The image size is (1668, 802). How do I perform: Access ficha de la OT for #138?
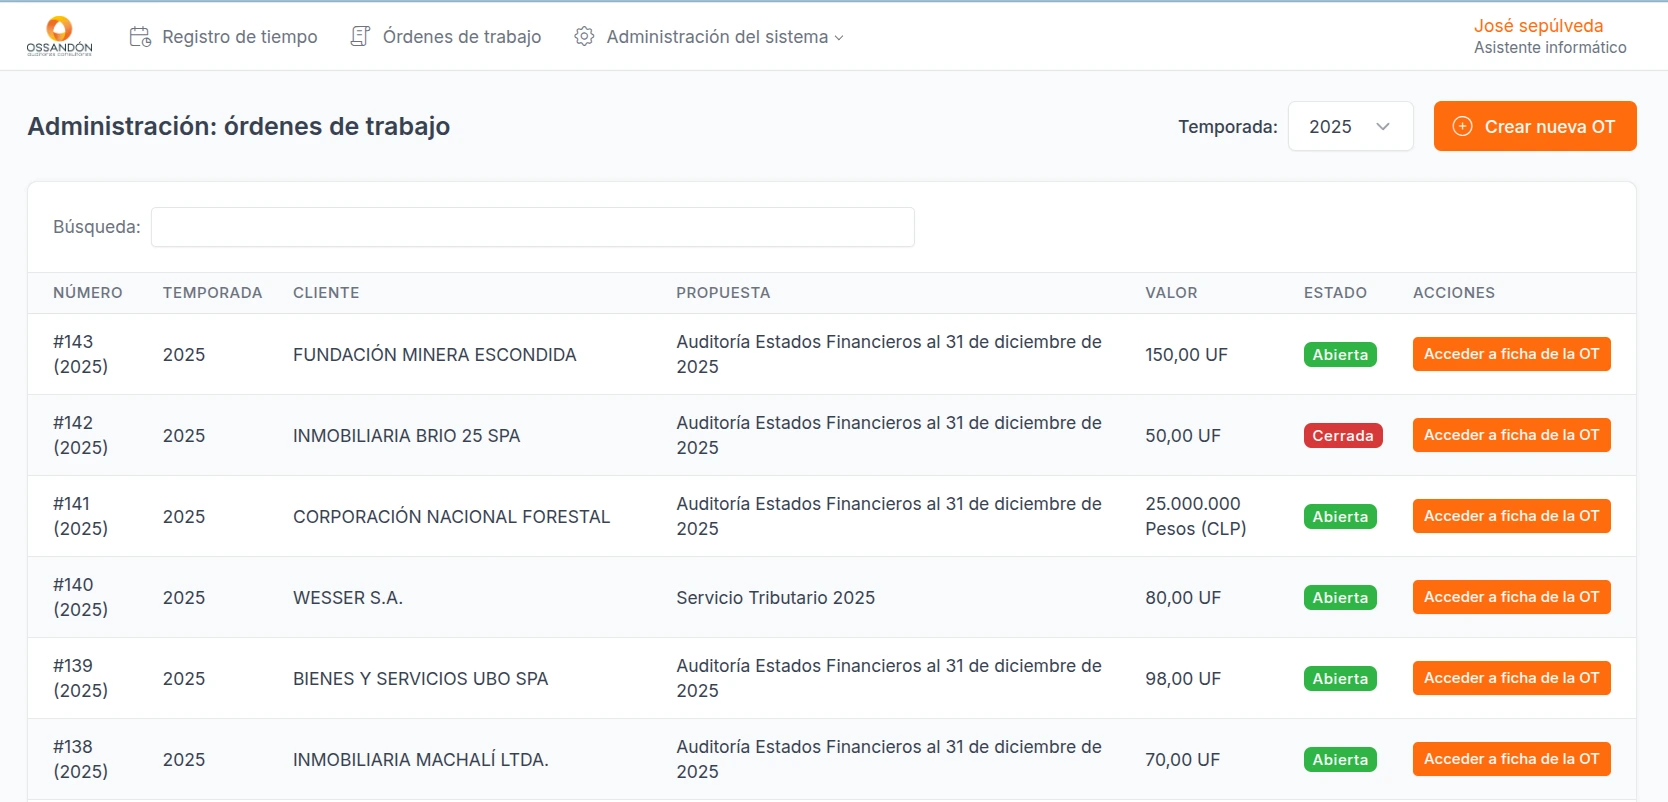[x=1511, y=759]
